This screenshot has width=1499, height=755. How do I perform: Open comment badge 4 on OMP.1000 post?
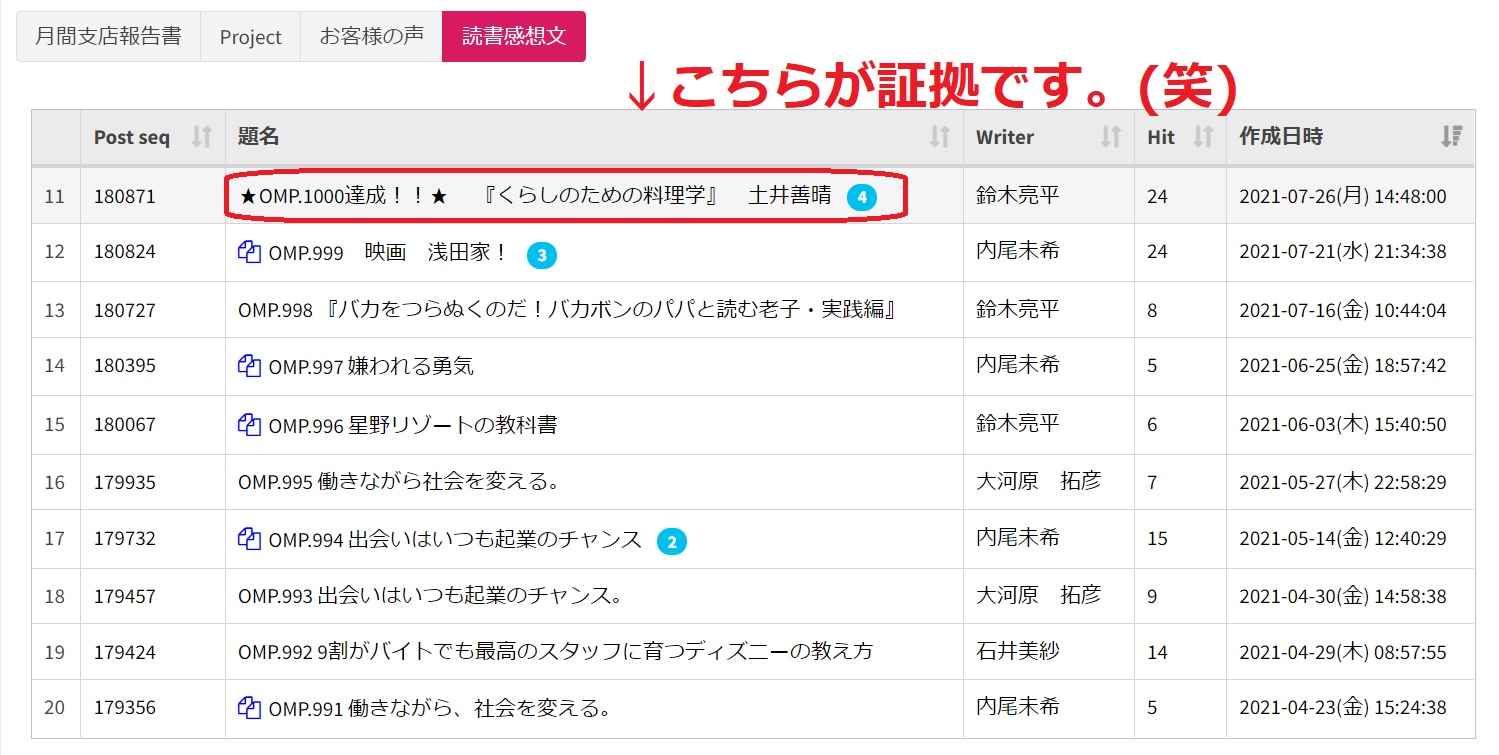(x=862, y=197)
